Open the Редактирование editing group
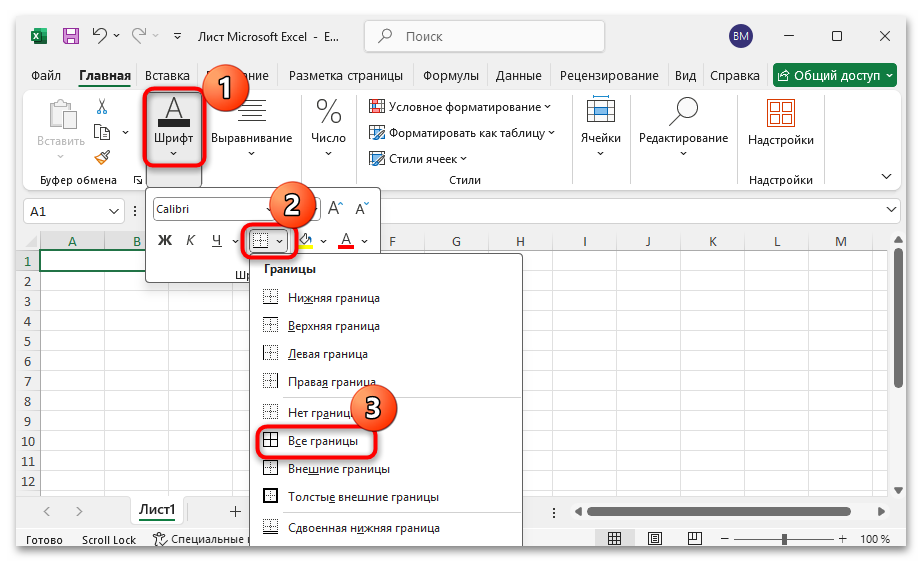Screen dimensions: 922x562 coord(683,128)
